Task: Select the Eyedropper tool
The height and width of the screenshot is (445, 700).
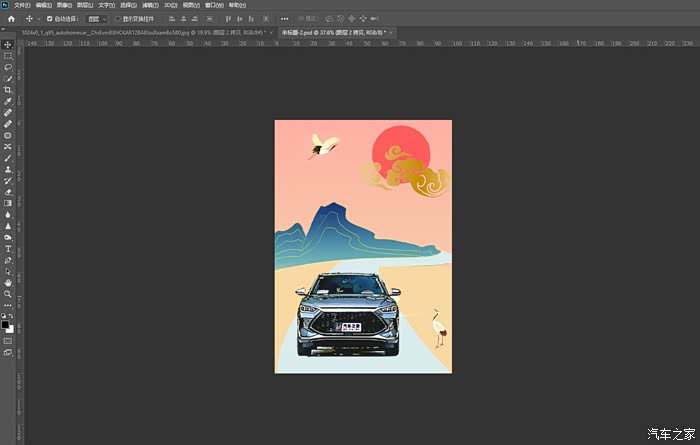Action: pos(8,102)
